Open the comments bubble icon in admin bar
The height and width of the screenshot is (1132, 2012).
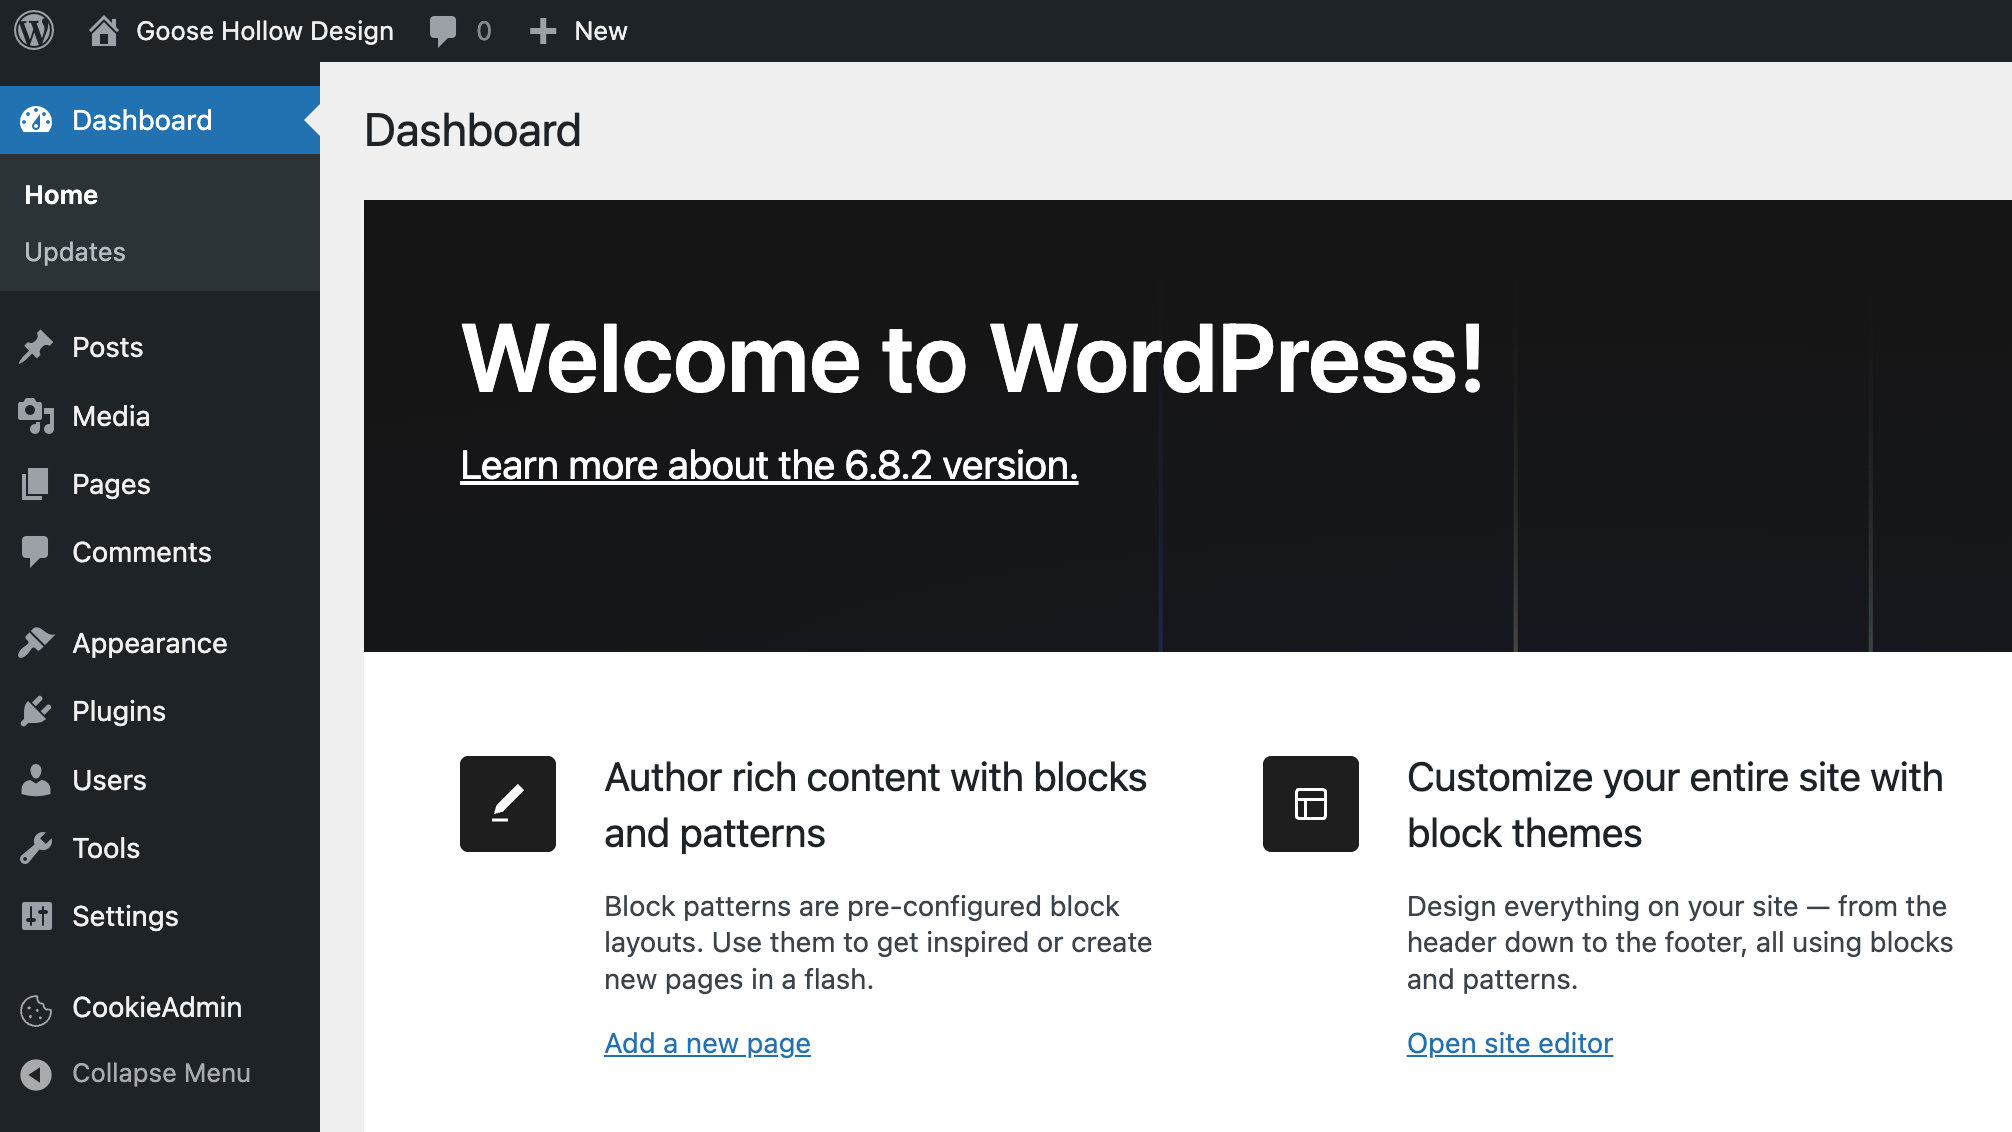click(442, 31)
